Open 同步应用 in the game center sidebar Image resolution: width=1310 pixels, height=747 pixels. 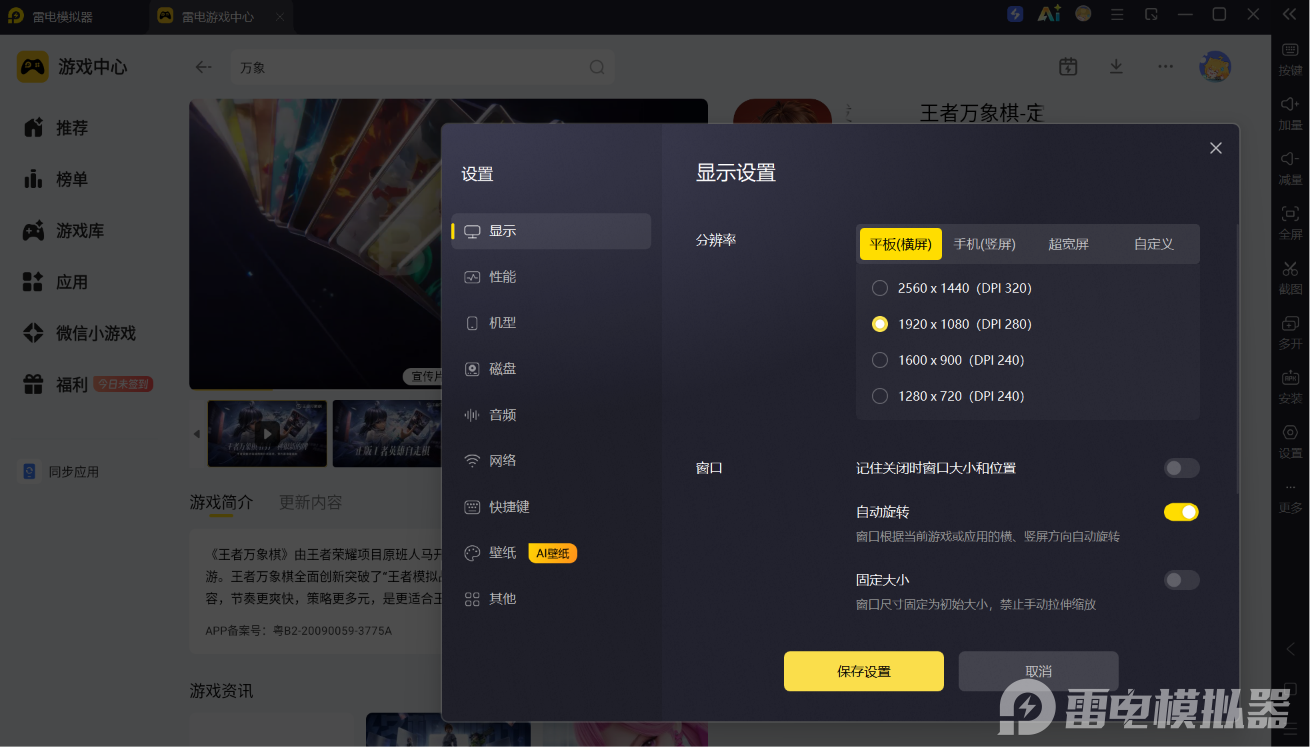[62, 471]
